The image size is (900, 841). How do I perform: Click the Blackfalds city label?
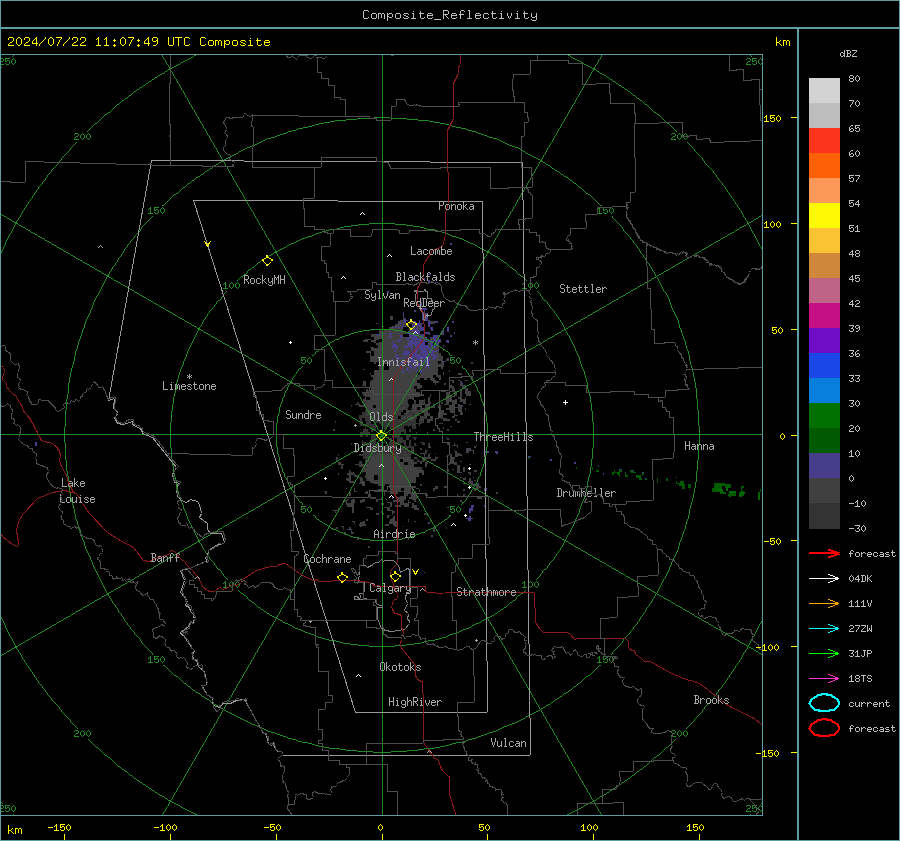point(425,277)
